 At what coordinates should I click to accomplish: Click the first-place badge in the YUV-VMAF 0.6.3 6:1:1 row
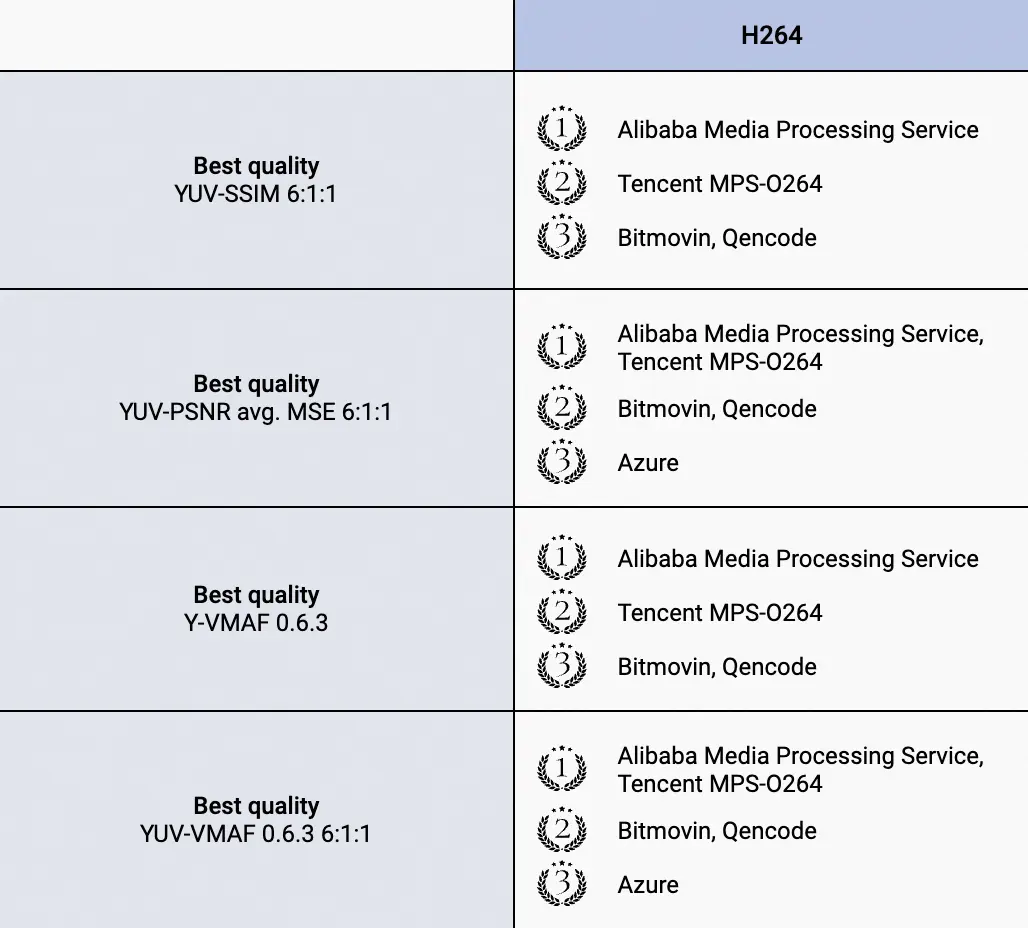pos(562,769)
